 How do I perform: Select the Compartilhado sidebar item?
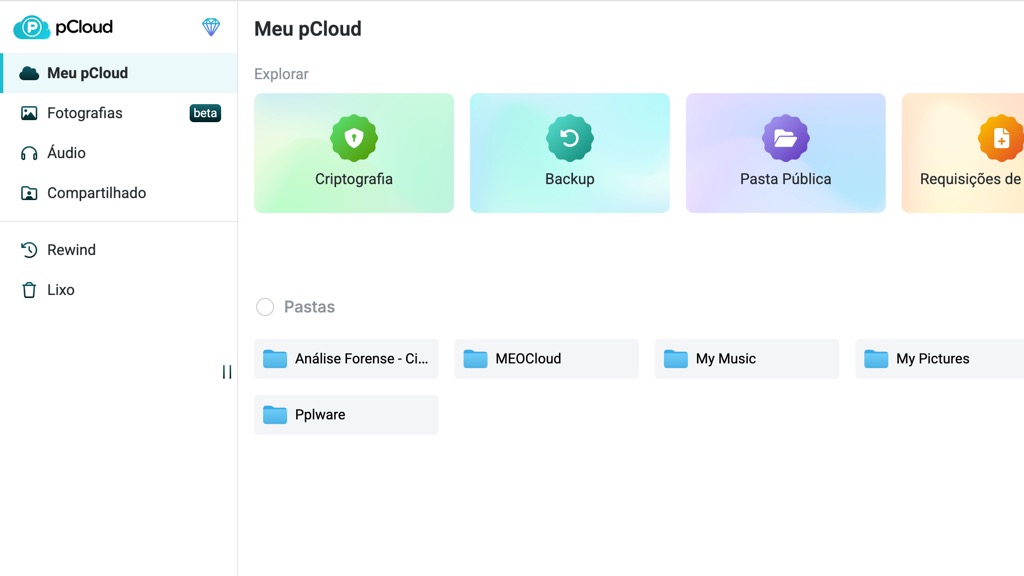click(96, 193)
